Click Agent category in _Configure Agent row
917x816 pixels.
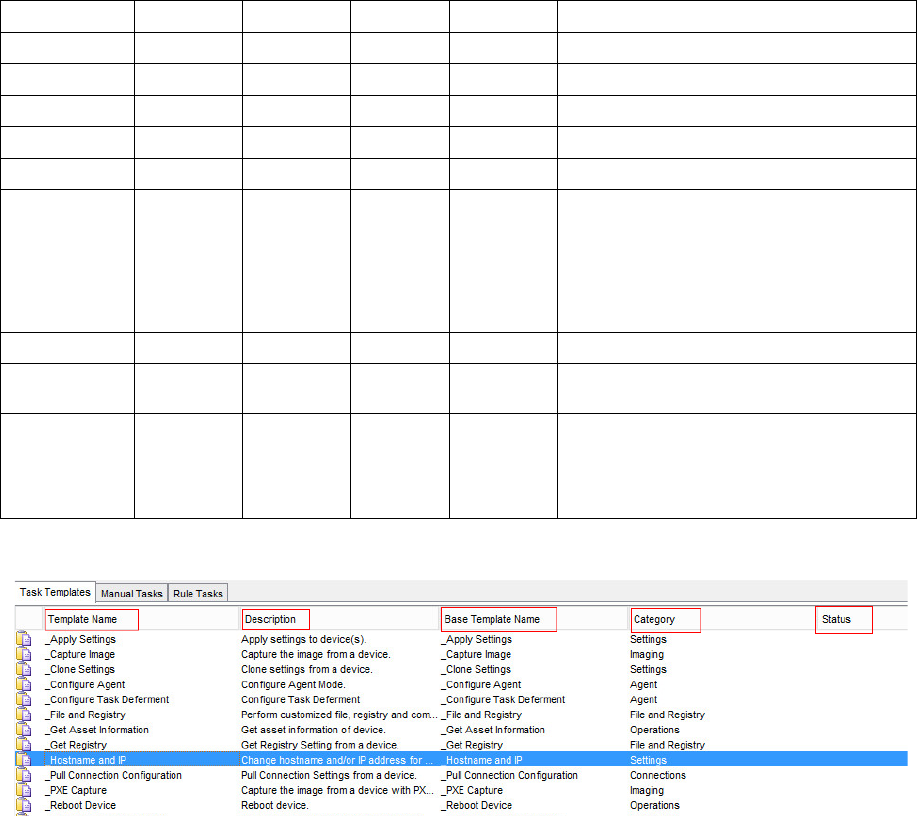644,685
